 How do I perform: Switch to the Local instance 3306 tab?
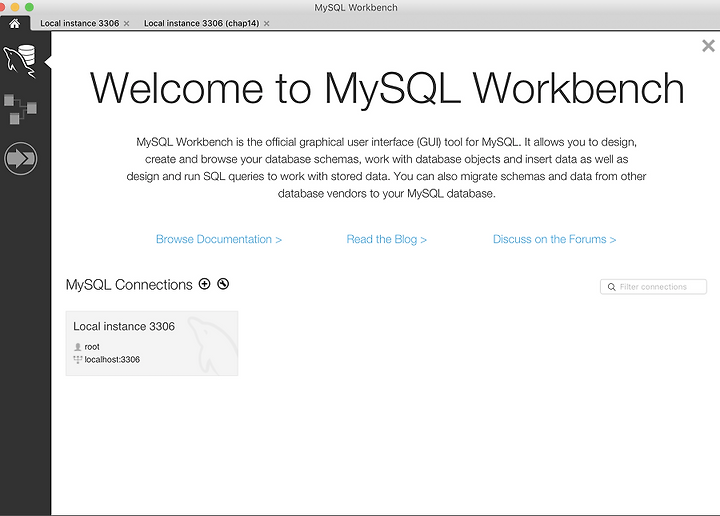click(79, 23)
